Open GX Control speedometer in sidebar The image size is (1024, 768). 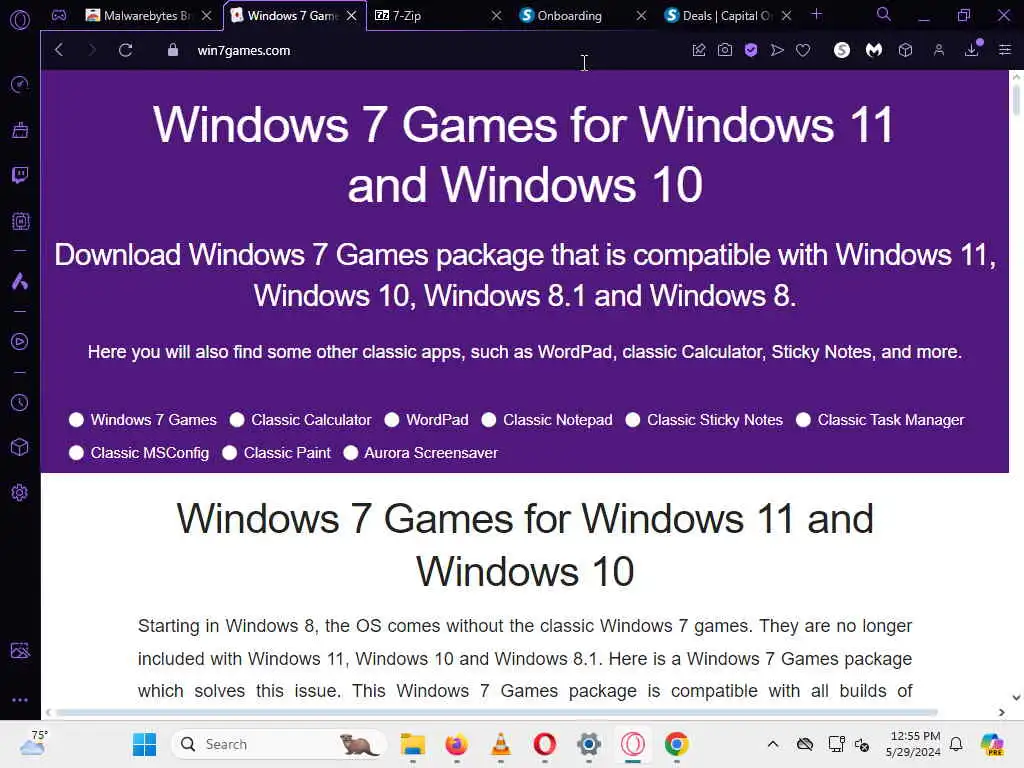[20, 84]
